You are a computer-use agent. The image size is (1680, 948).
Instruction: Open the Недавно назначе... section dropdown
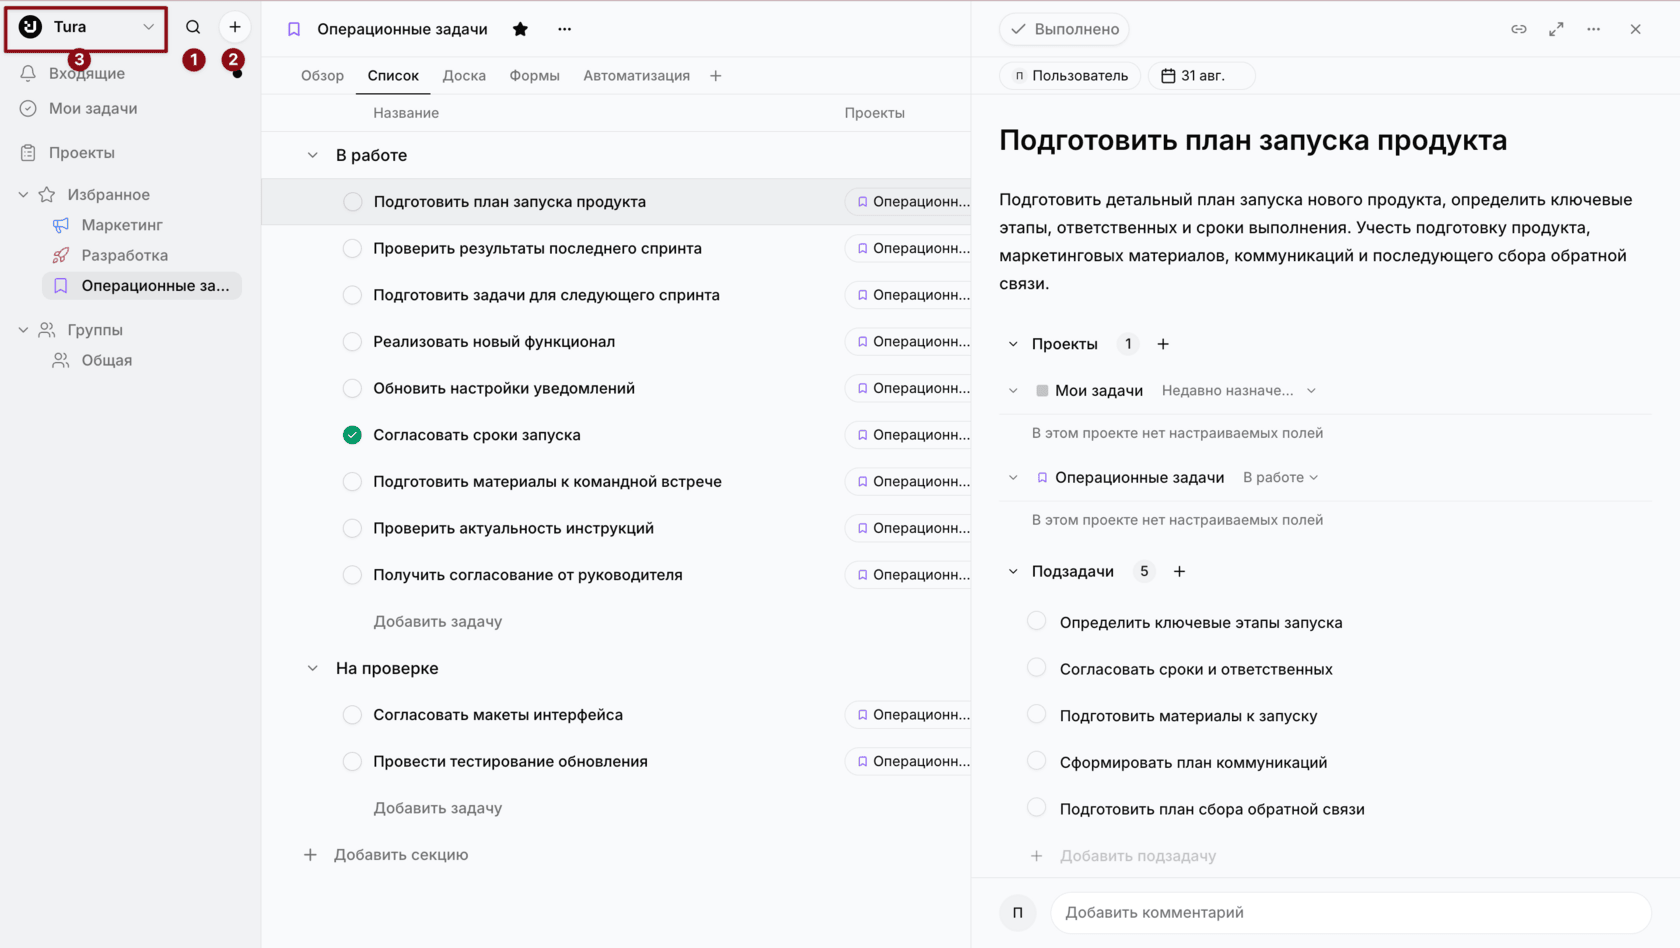(1238, 390)
